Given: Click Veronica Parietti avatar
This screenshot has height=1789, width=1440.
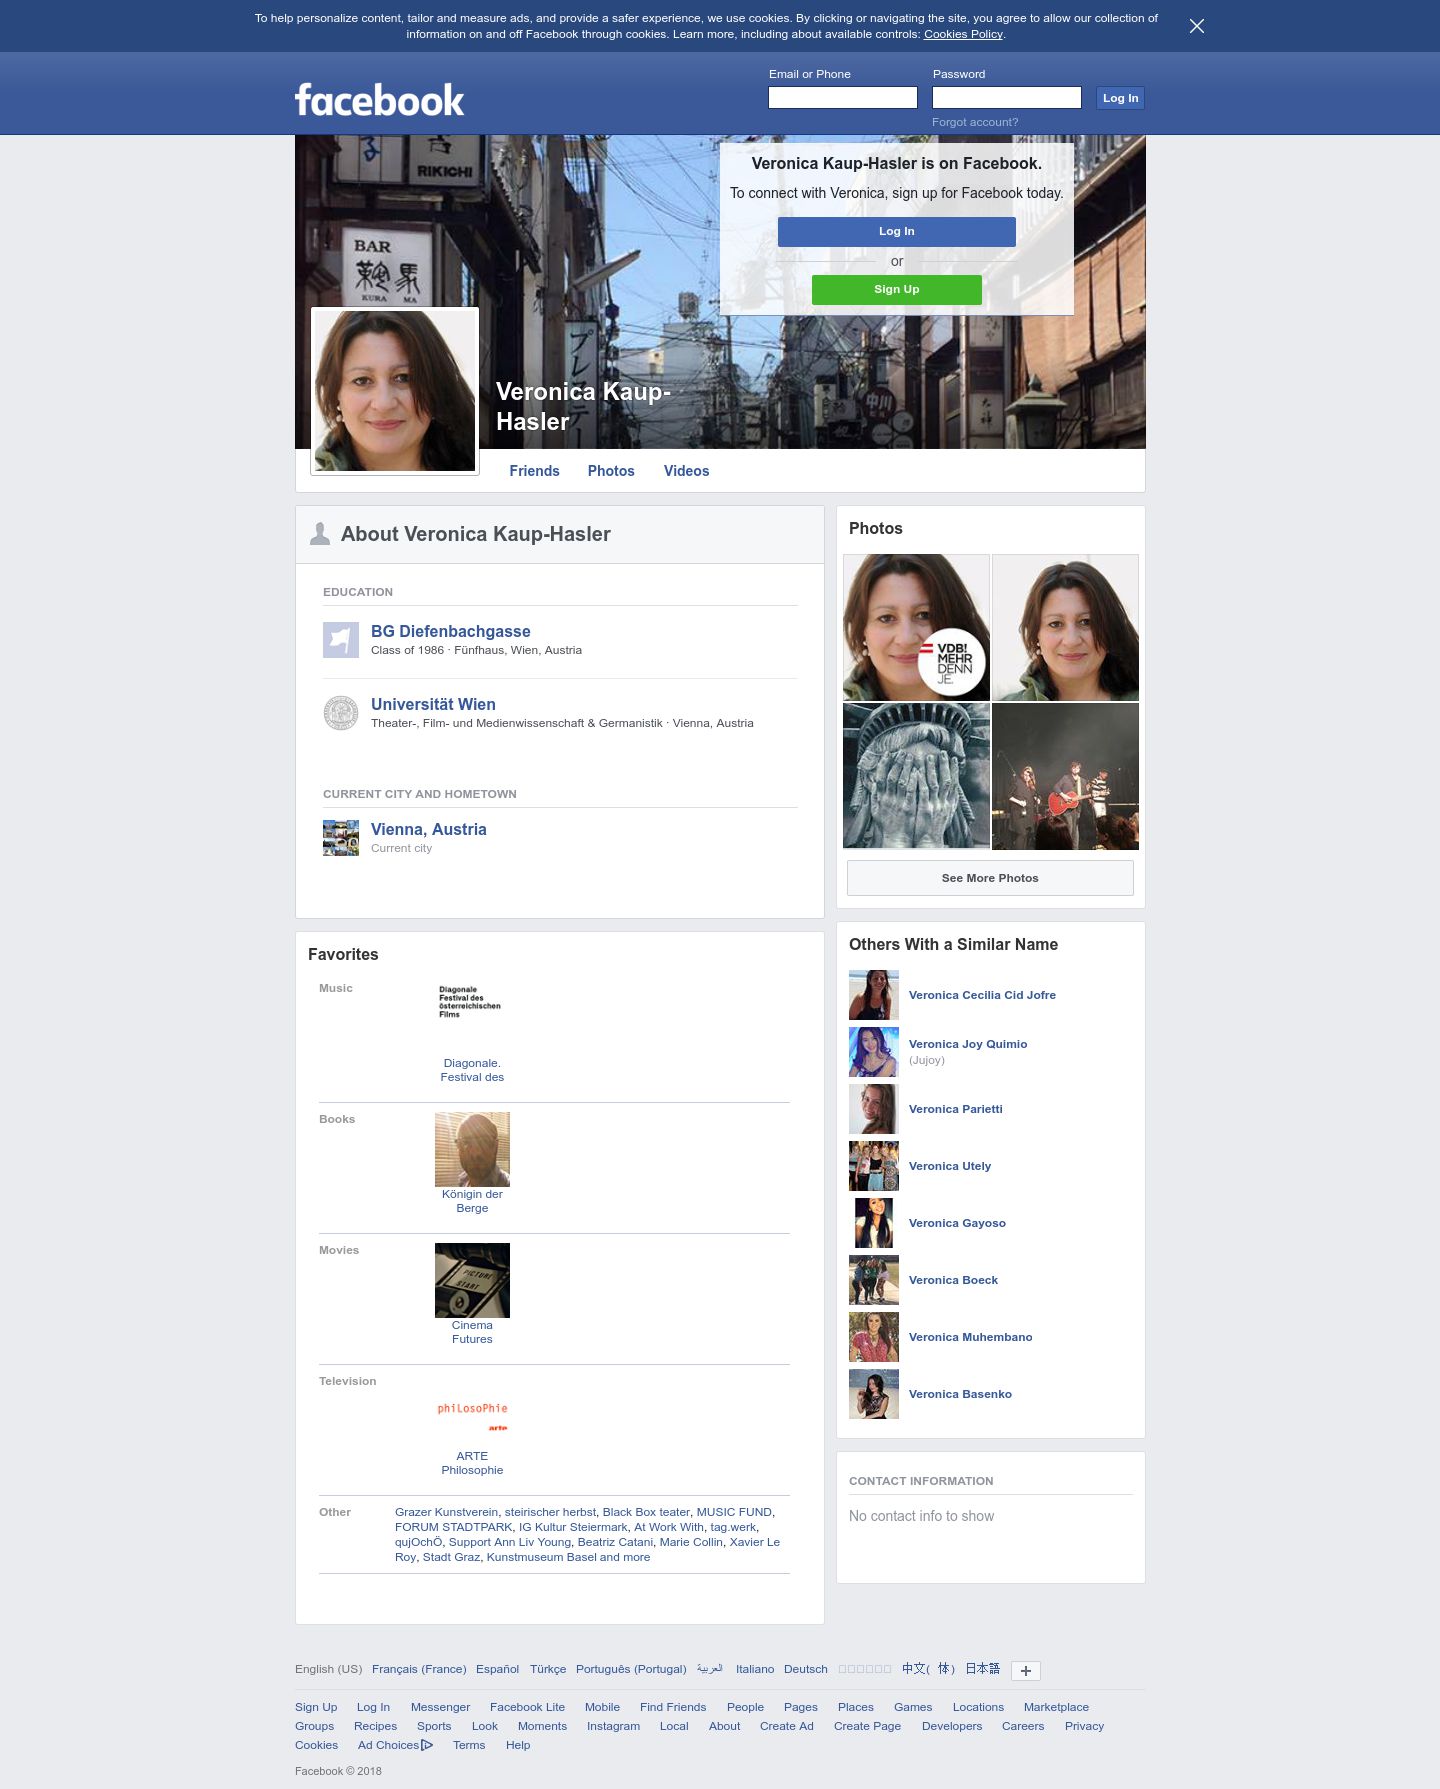Looking at the screenshot, I should point(874,1109).
